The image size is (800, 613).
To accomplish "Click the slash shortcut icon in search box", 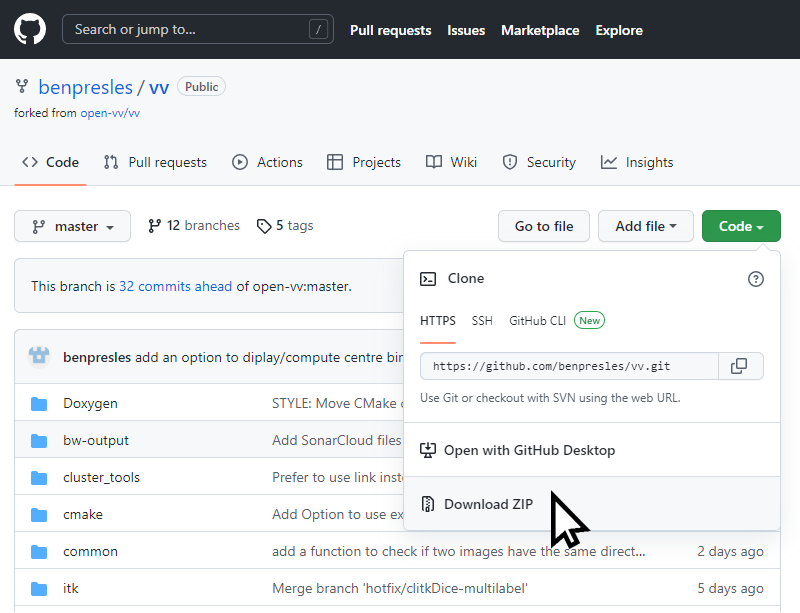I will [x=318, y=30].
